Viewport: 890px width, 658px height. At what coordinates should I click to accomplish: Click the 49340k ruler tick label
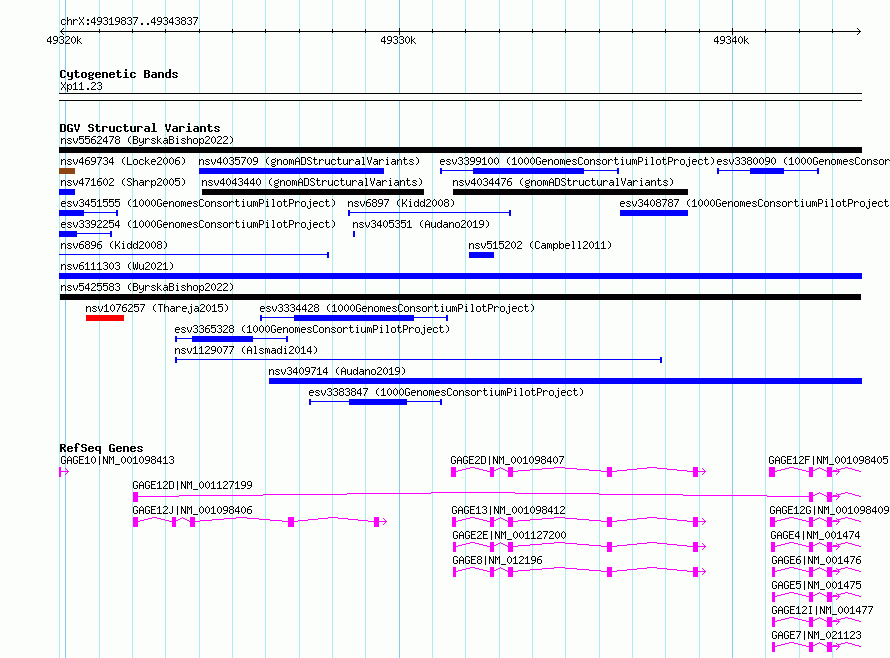tap(731, 40)
